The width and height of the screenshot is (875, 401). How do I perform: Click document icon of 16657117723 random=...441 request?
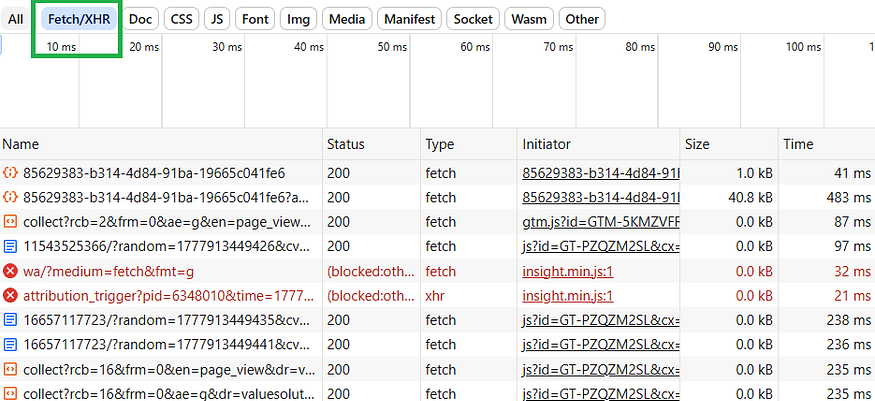point(10,345)
